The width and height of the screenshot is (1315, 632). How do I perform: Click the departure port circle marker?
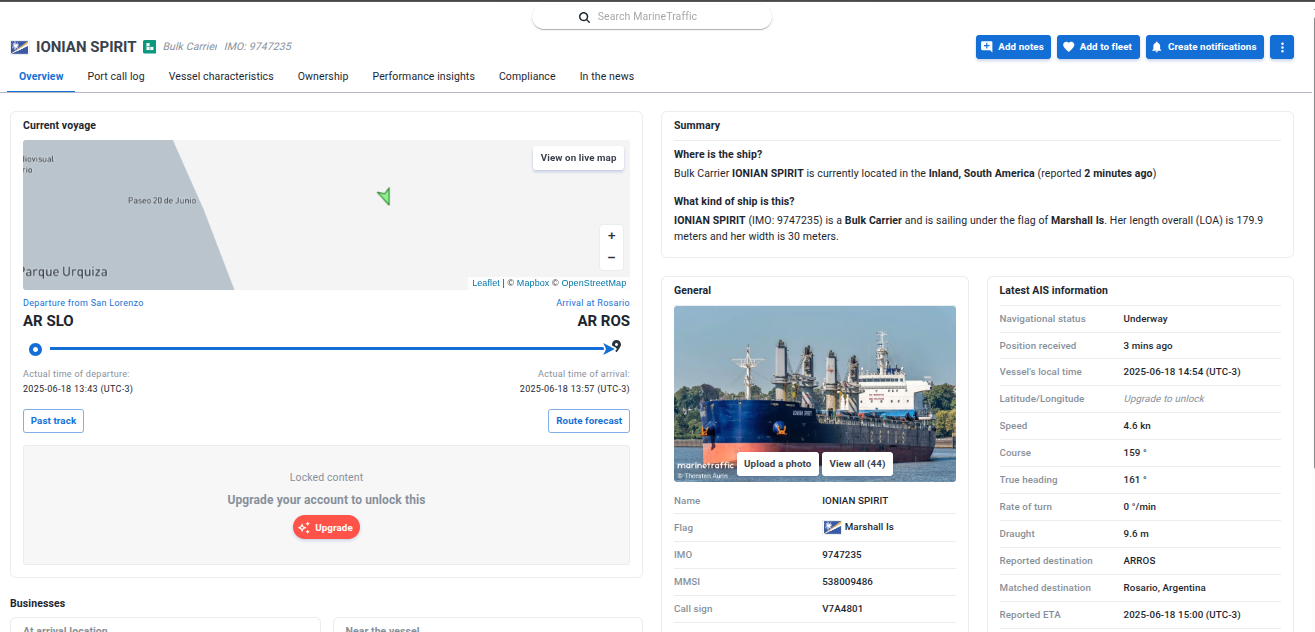(x=36, y=349)
